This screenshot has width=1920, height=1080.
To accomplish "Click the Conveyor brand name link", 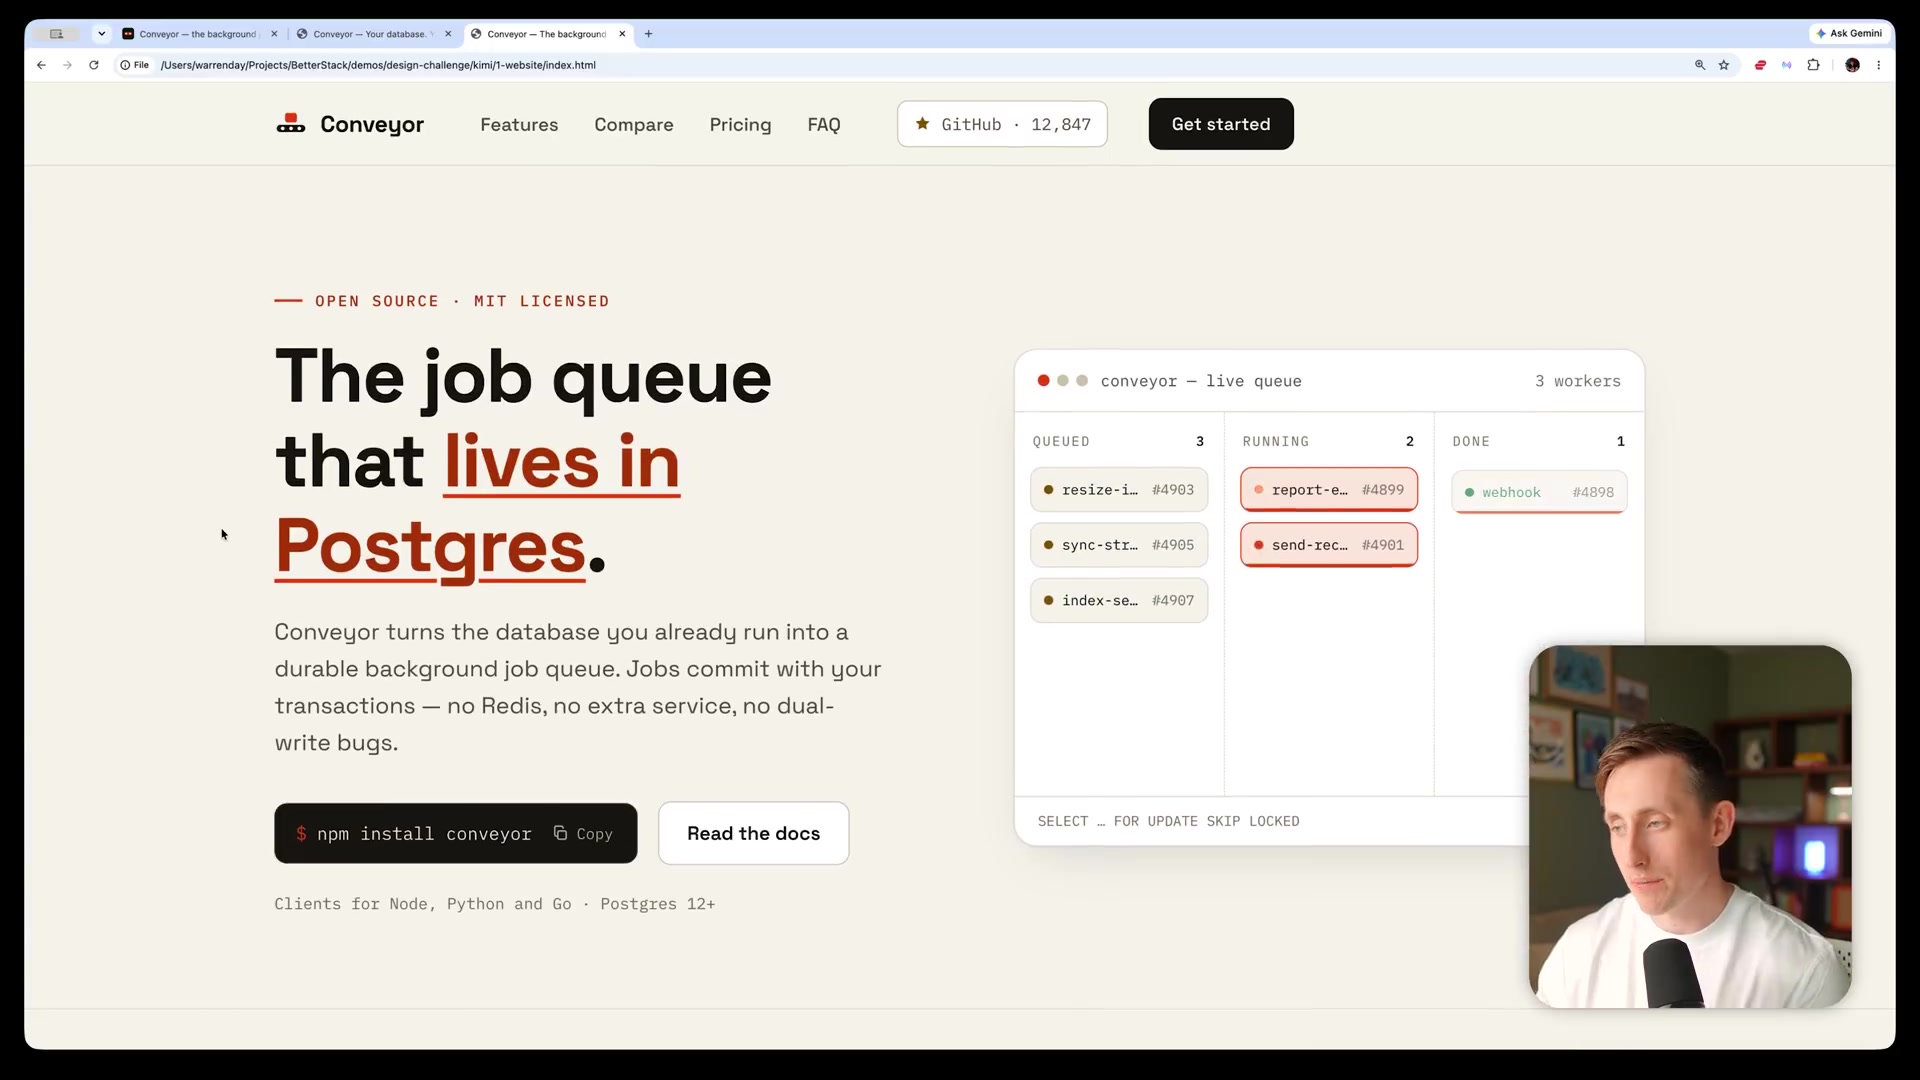I will pyautogui.click(x=372, y=125).
